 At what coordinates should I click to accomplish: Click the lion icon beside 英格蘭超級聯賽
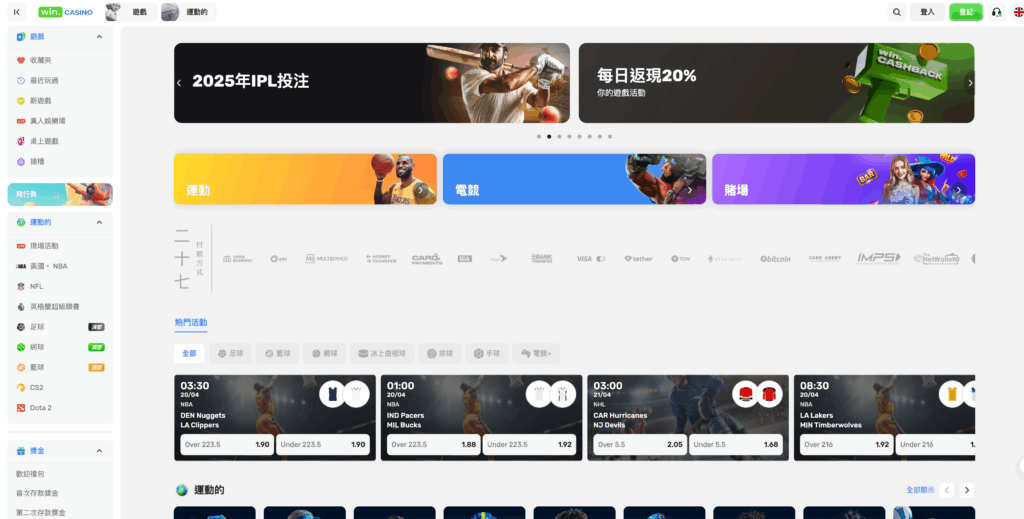coord(21,307)
